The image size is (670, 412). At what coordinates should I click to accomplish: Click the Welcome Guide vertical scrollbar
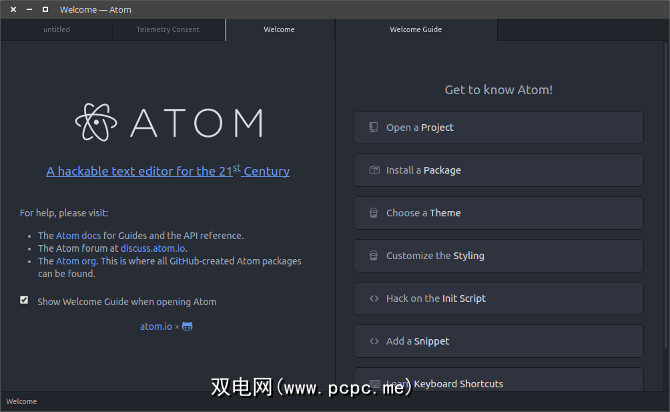[665, 200]
